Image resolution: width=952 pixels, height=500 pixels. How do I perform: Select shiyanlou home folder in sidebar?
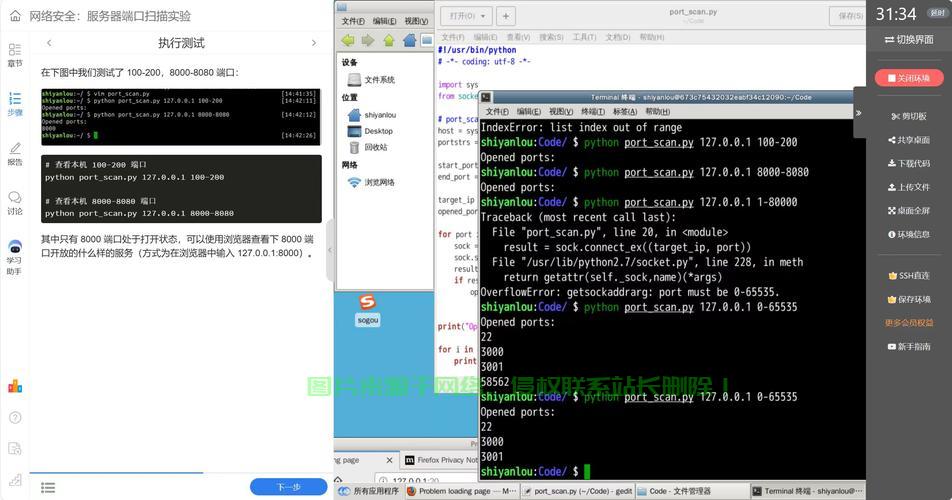(x=372, y=115)
